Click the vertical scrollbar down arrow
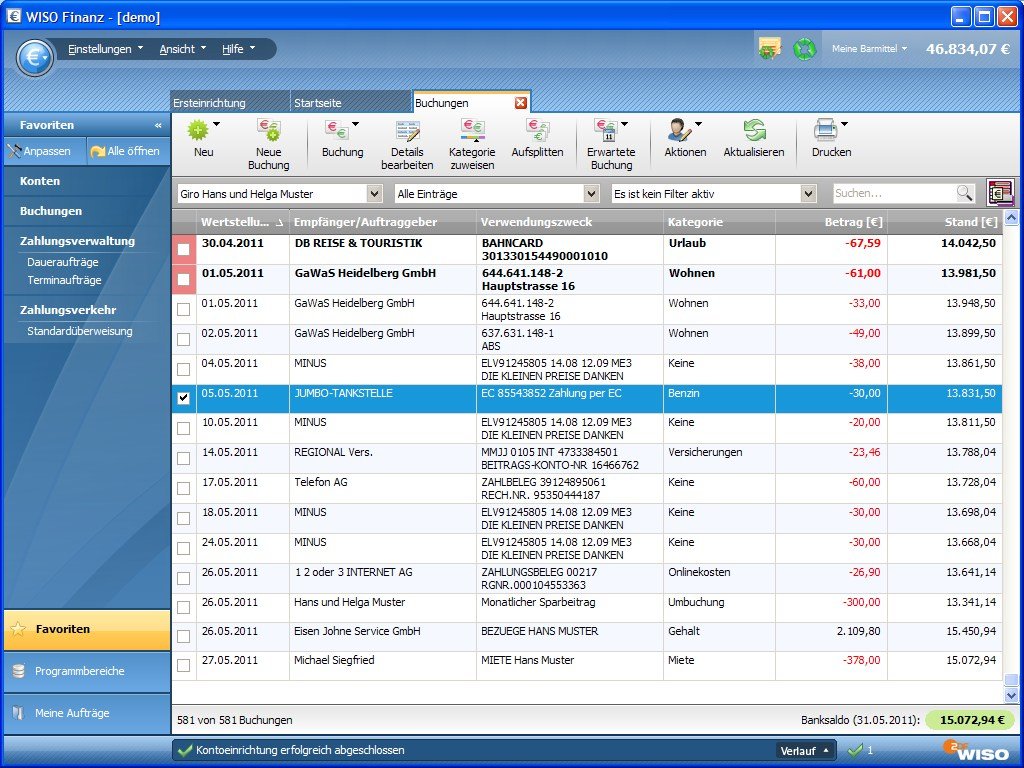Viewport: 1024px width, 768px height. click(x=1011, y=694)
